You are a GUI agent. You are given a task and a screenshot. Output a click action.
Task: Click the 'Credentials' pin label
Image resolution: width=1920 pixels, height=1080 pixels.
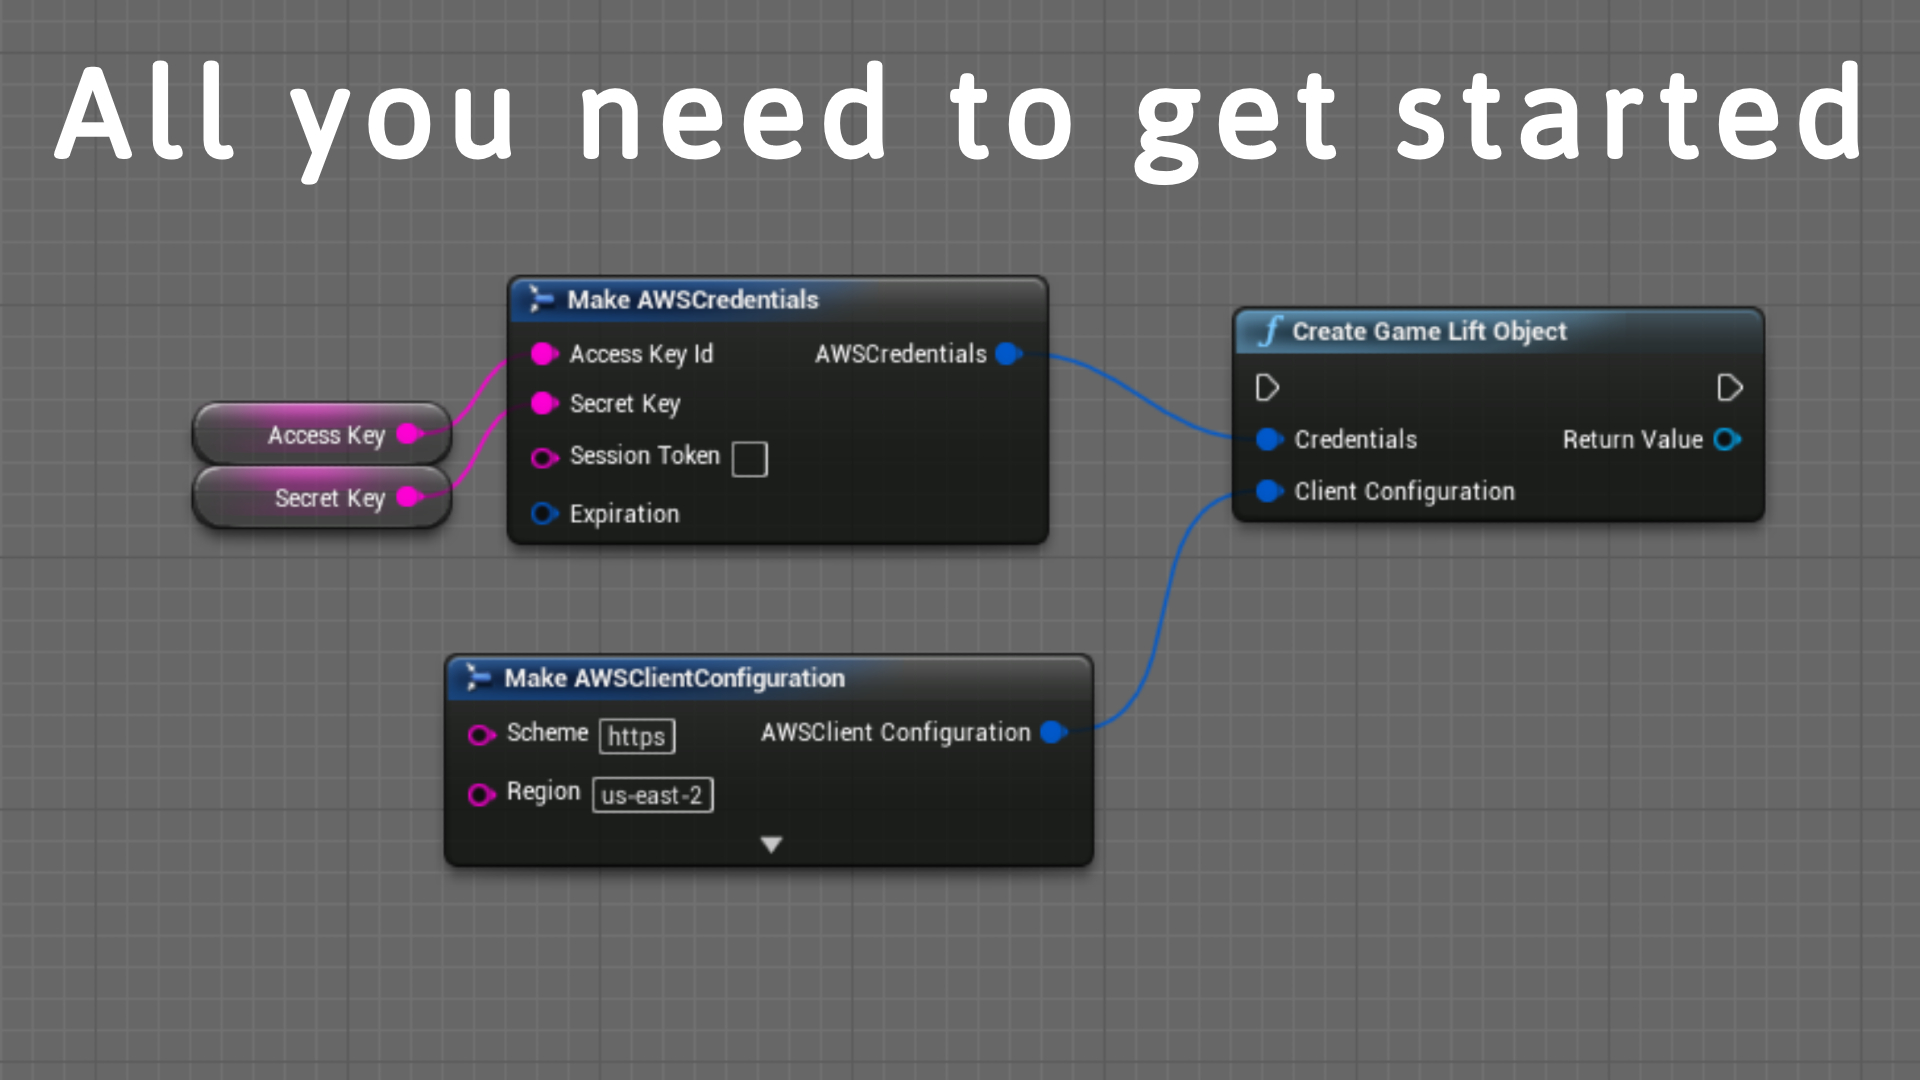[x=1355, y=439]
